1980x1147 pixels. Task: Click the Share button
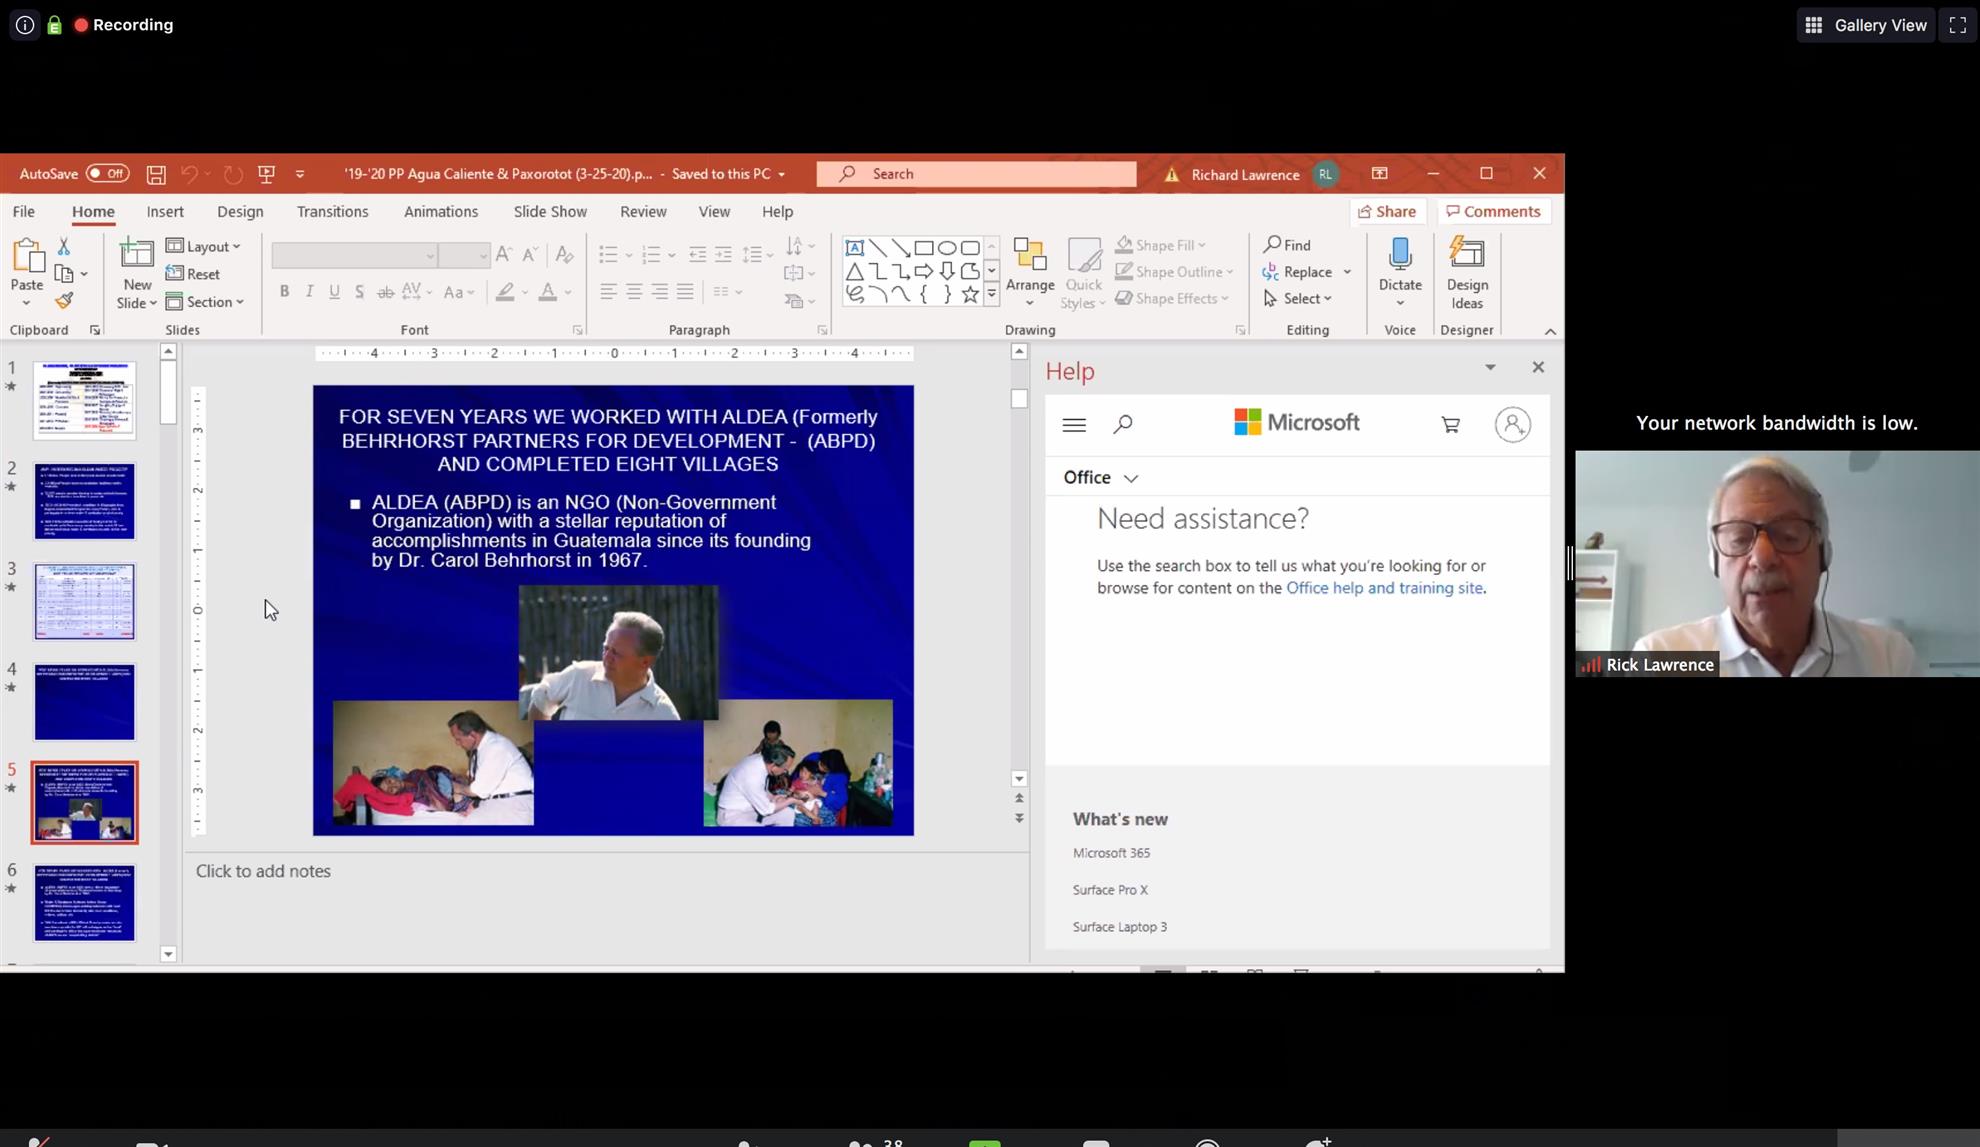1387,212
